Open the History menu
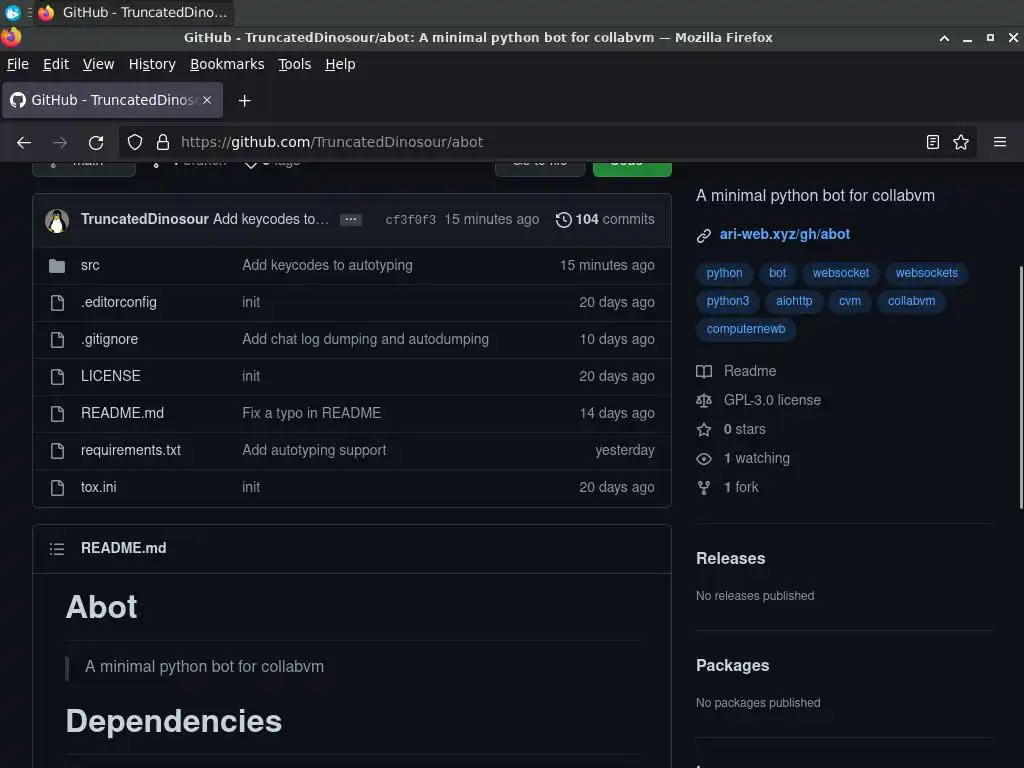Screen dimensions: 1024x768 pyautogui.click(x=152, y=64)
